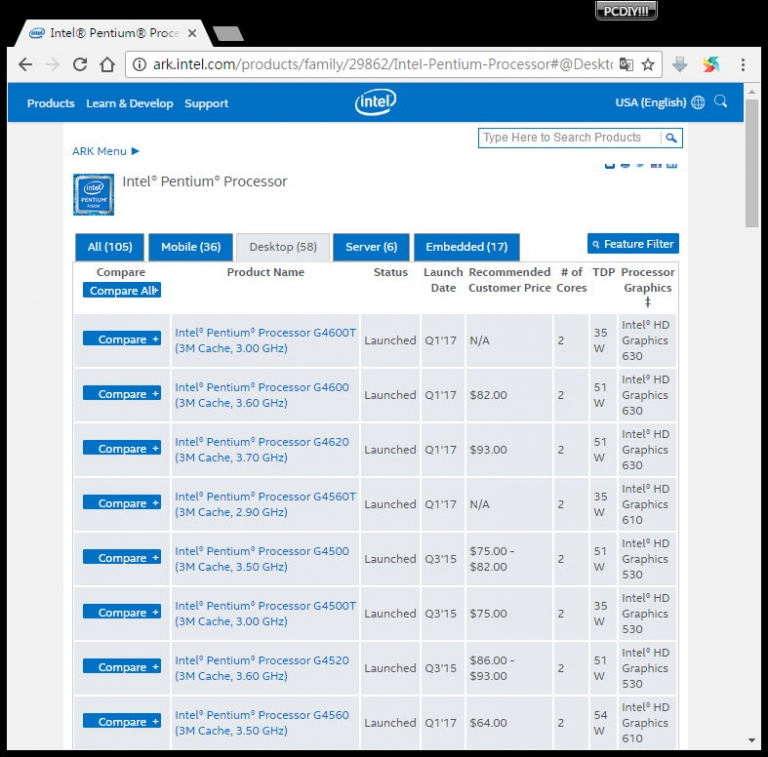
Task: Switch to the Embedded (17) tab
Action: pos(467,247)
